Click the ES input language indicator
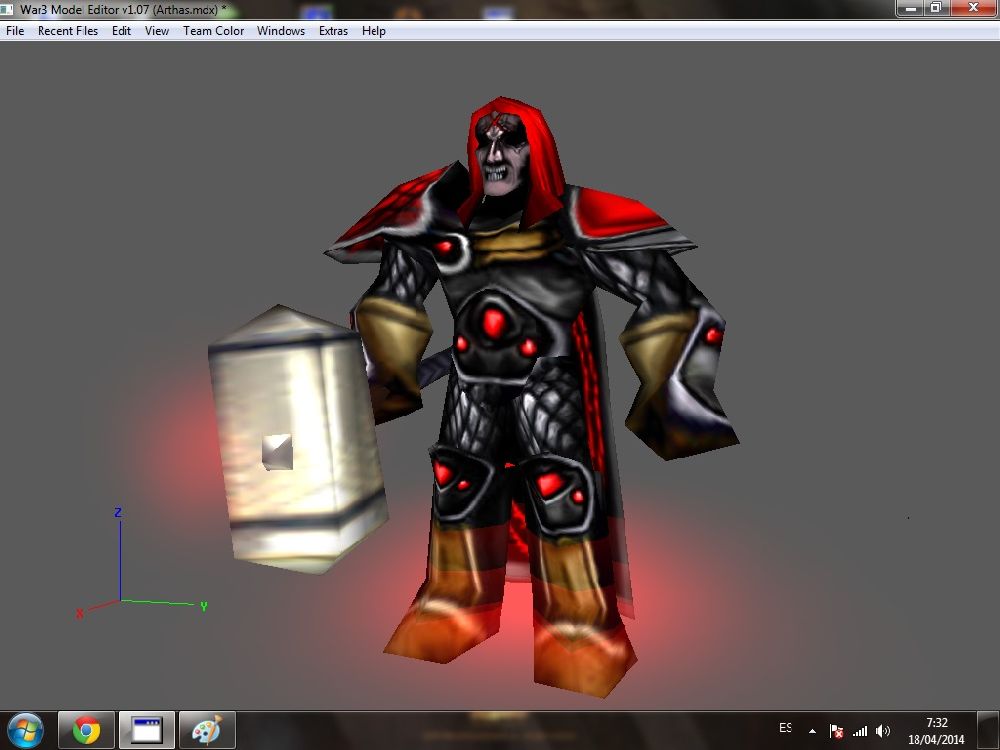This screenshot has height=750, width=1000. pyautogui.click(x=785, y=728)
